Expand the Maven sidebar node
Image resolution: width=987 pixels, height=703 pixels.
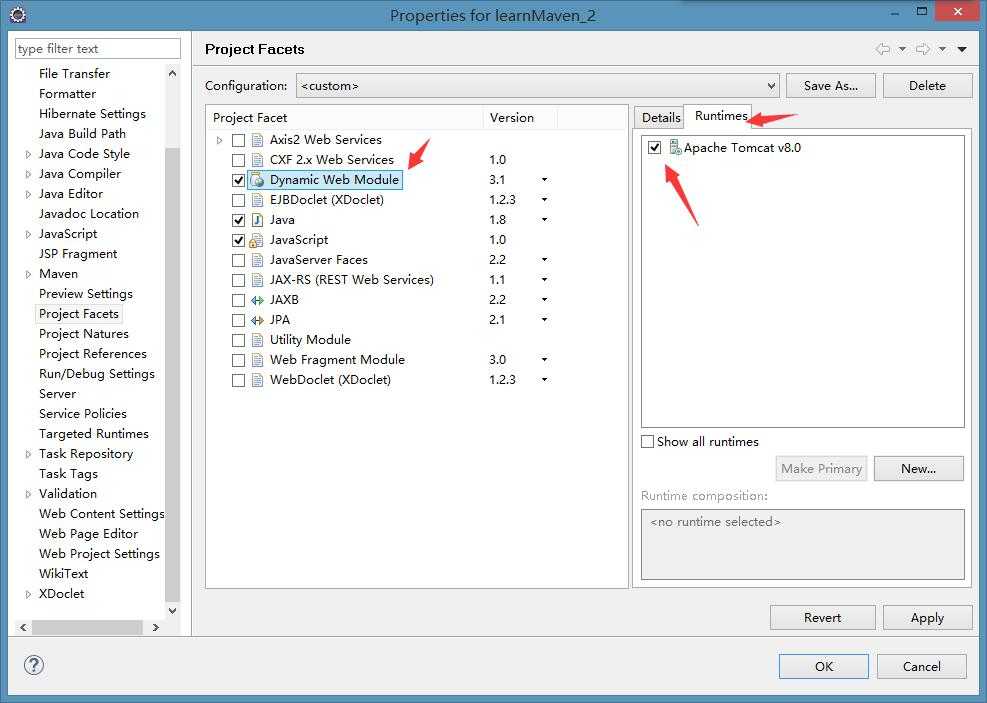pyautogui.click(x=28, y=274)
